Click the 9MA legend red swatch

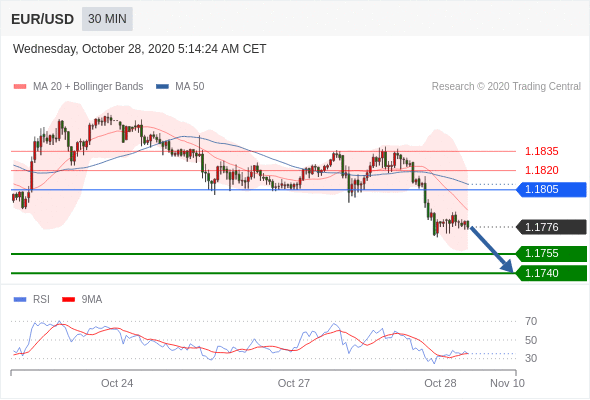pyautogui.click(x=68, y=300)
